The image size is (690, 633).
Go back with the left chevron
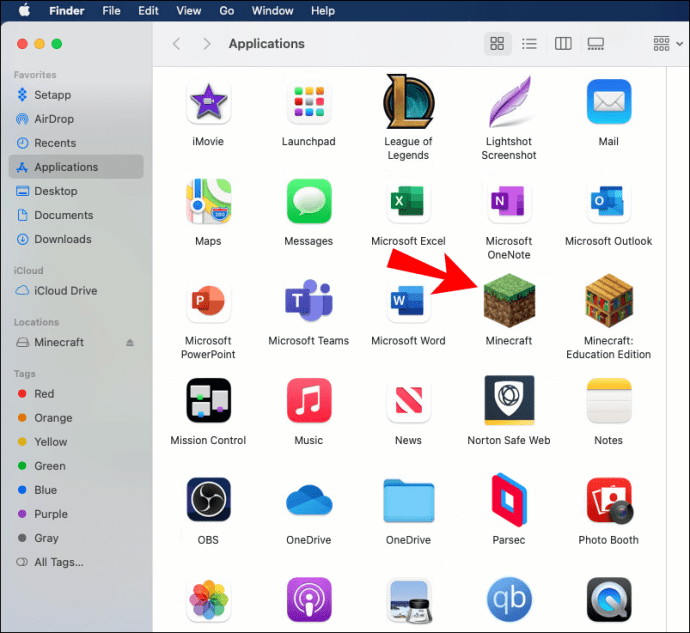click(176, 44)
